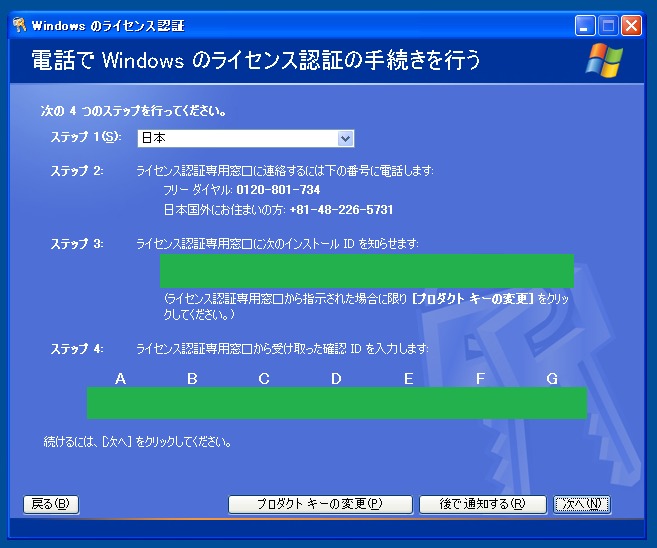Click column label D of the confirmation ID
This screenshot has height=548, width=657.
click(336, 379)
